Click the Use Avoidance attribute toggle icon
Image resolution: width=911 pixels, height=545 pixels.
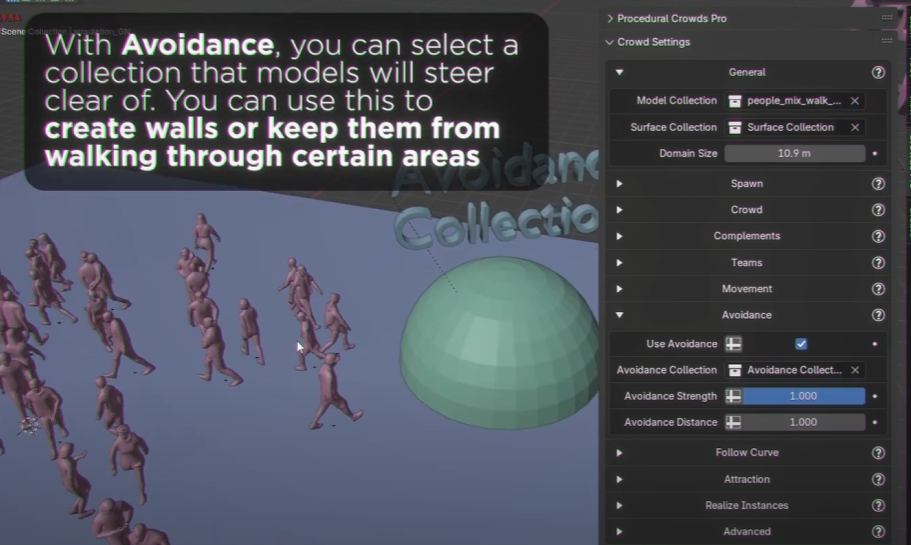click(733, 344)
